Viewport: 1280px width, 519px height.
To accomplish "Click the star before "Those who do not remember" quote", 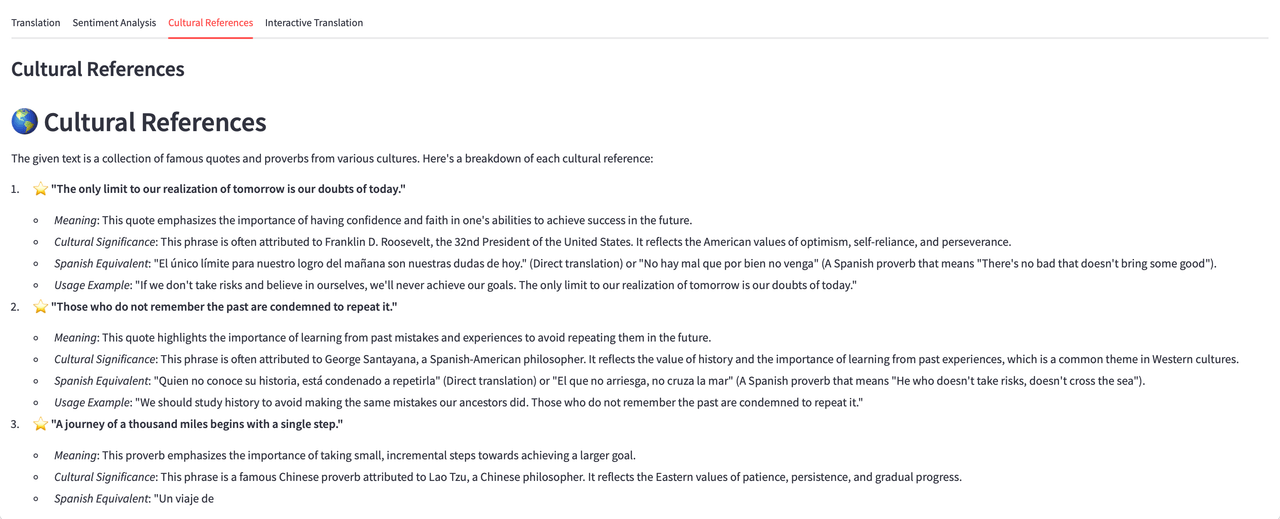I will pyautogui.click(x=40, y=307).
